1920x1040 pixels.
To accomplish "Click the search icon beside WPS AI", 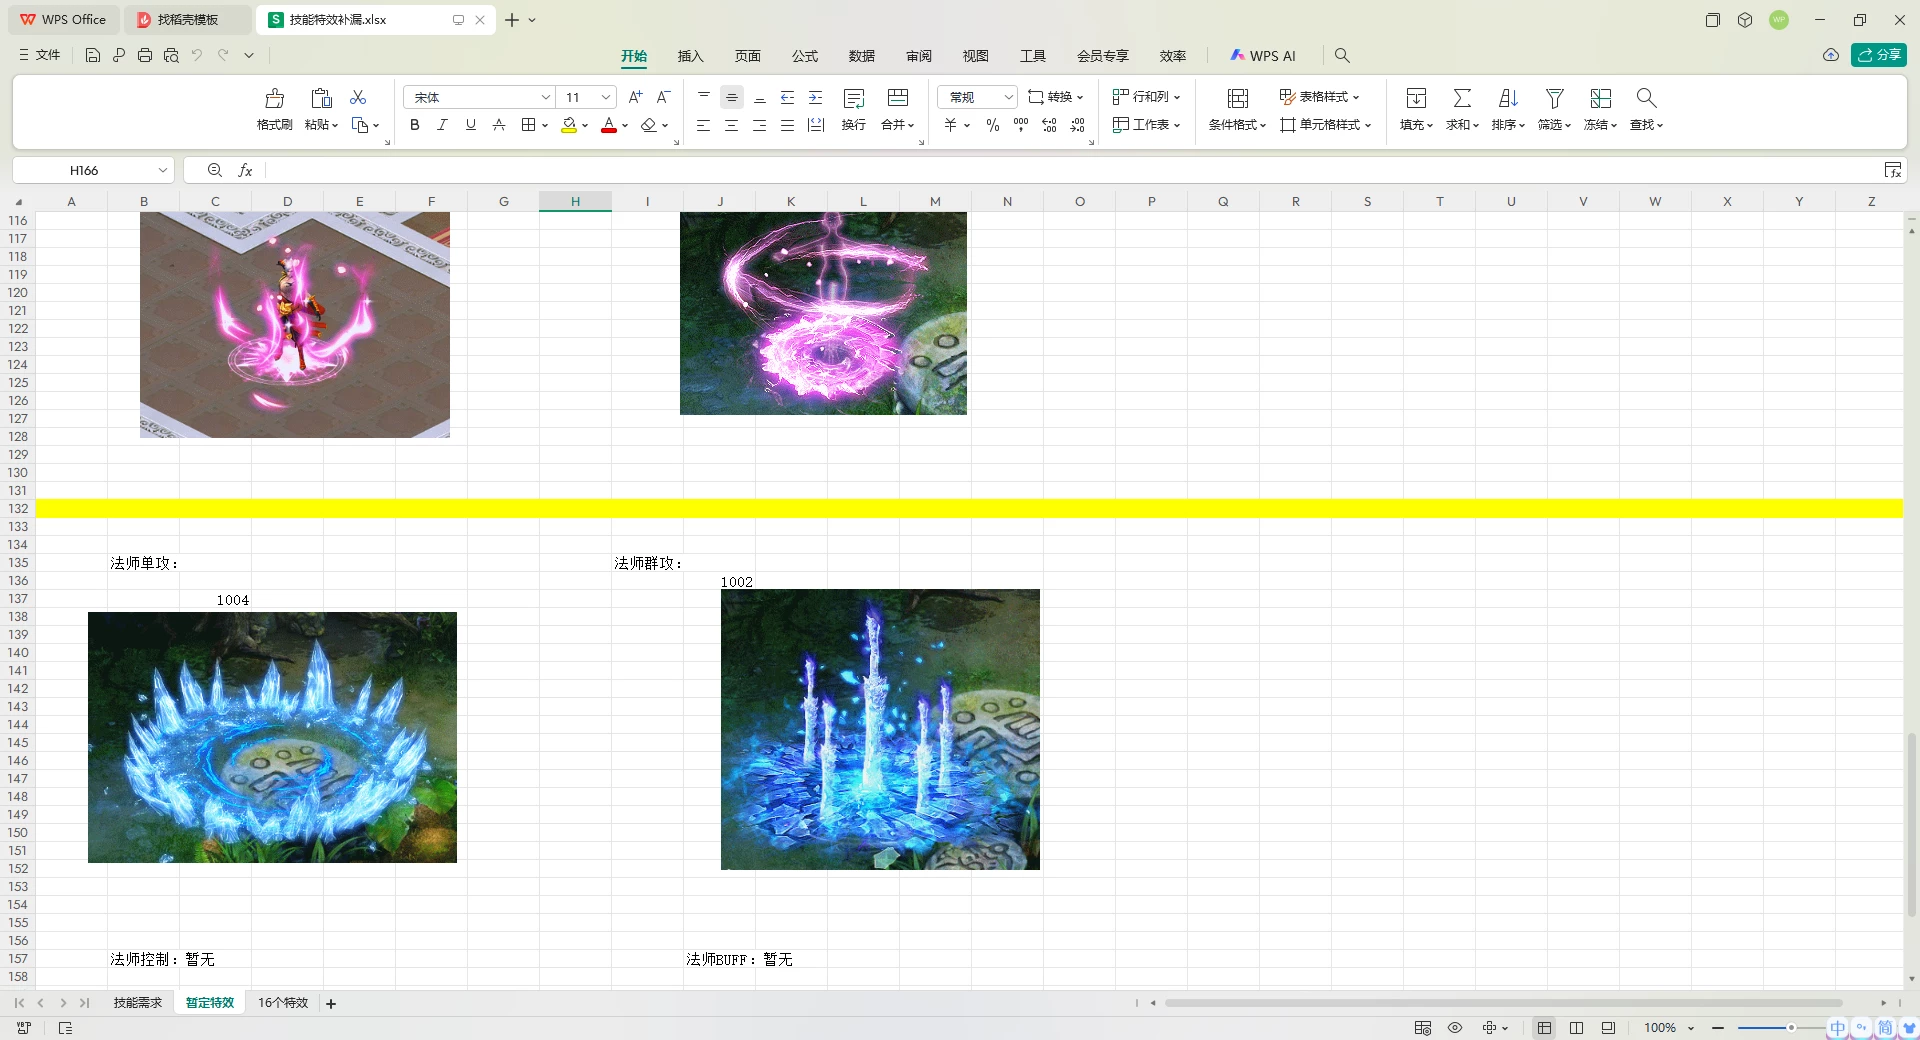I will [1342, 56].
